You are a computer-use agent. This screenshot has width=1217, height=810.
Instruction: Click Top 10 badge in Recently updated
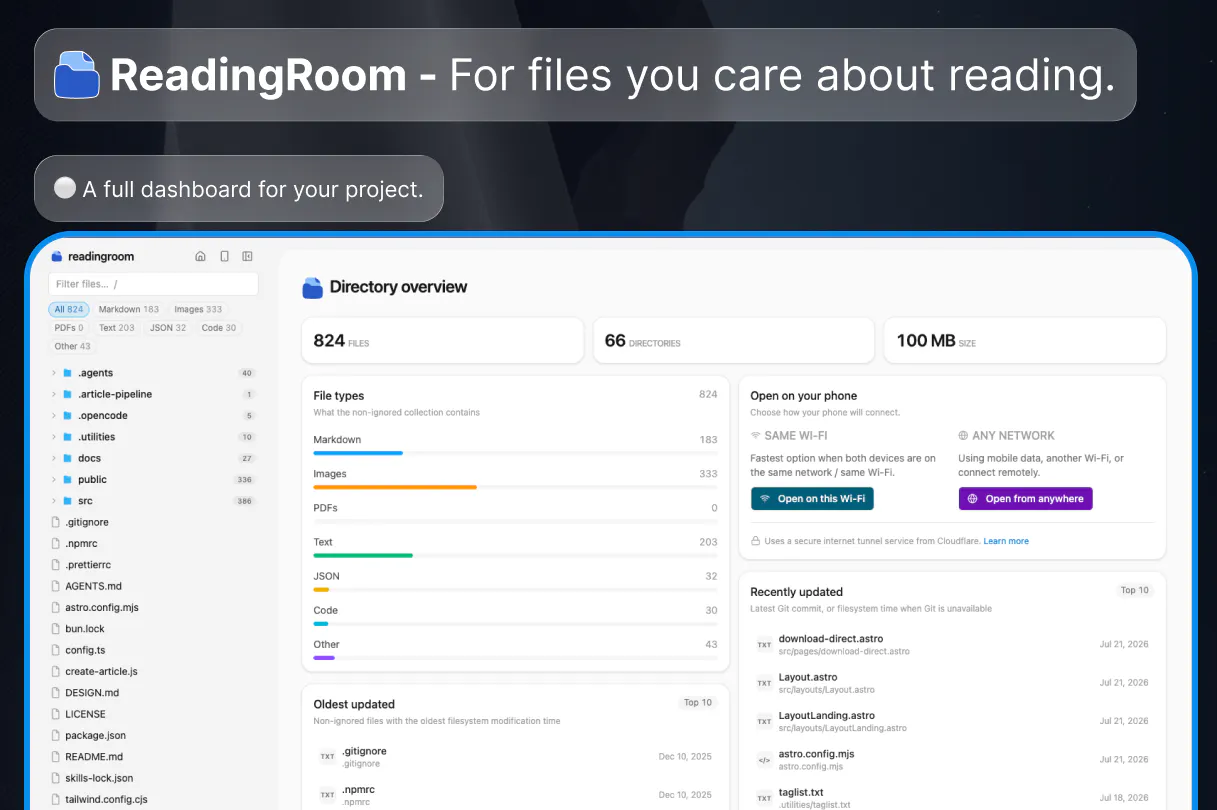point(1135,591)
